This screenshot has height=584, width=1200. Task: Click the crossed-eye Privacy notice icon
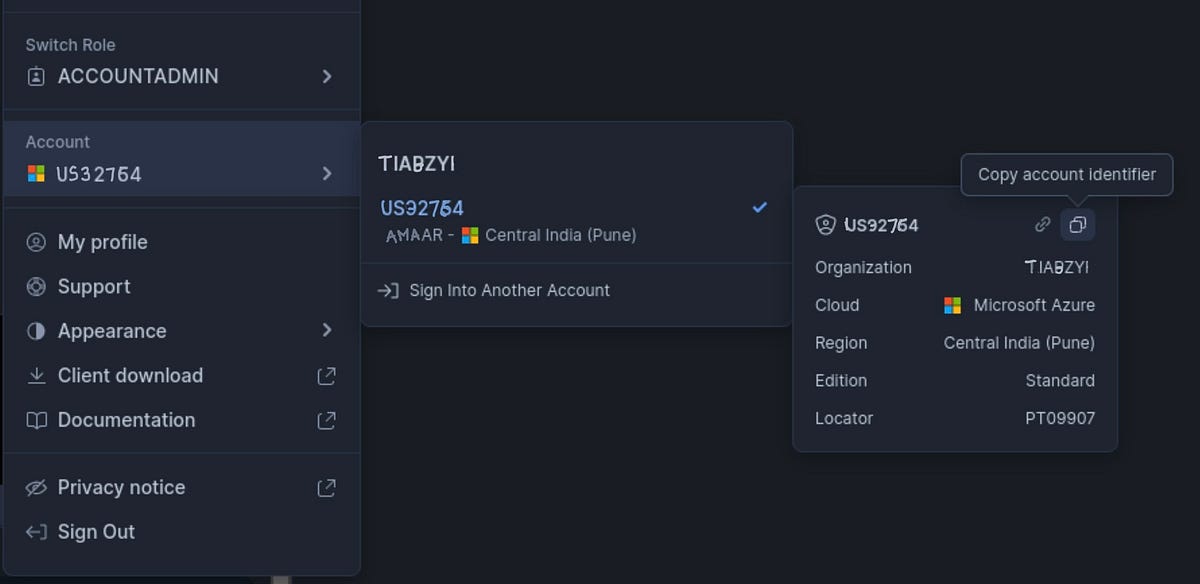pos(37,487)
